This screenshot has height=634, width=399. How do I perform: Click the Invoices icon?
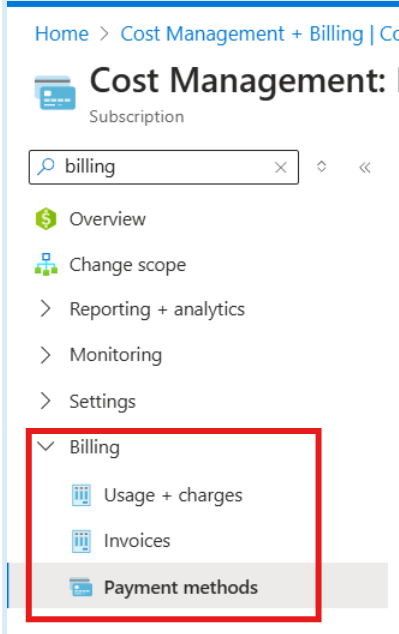tap(81, 541)
